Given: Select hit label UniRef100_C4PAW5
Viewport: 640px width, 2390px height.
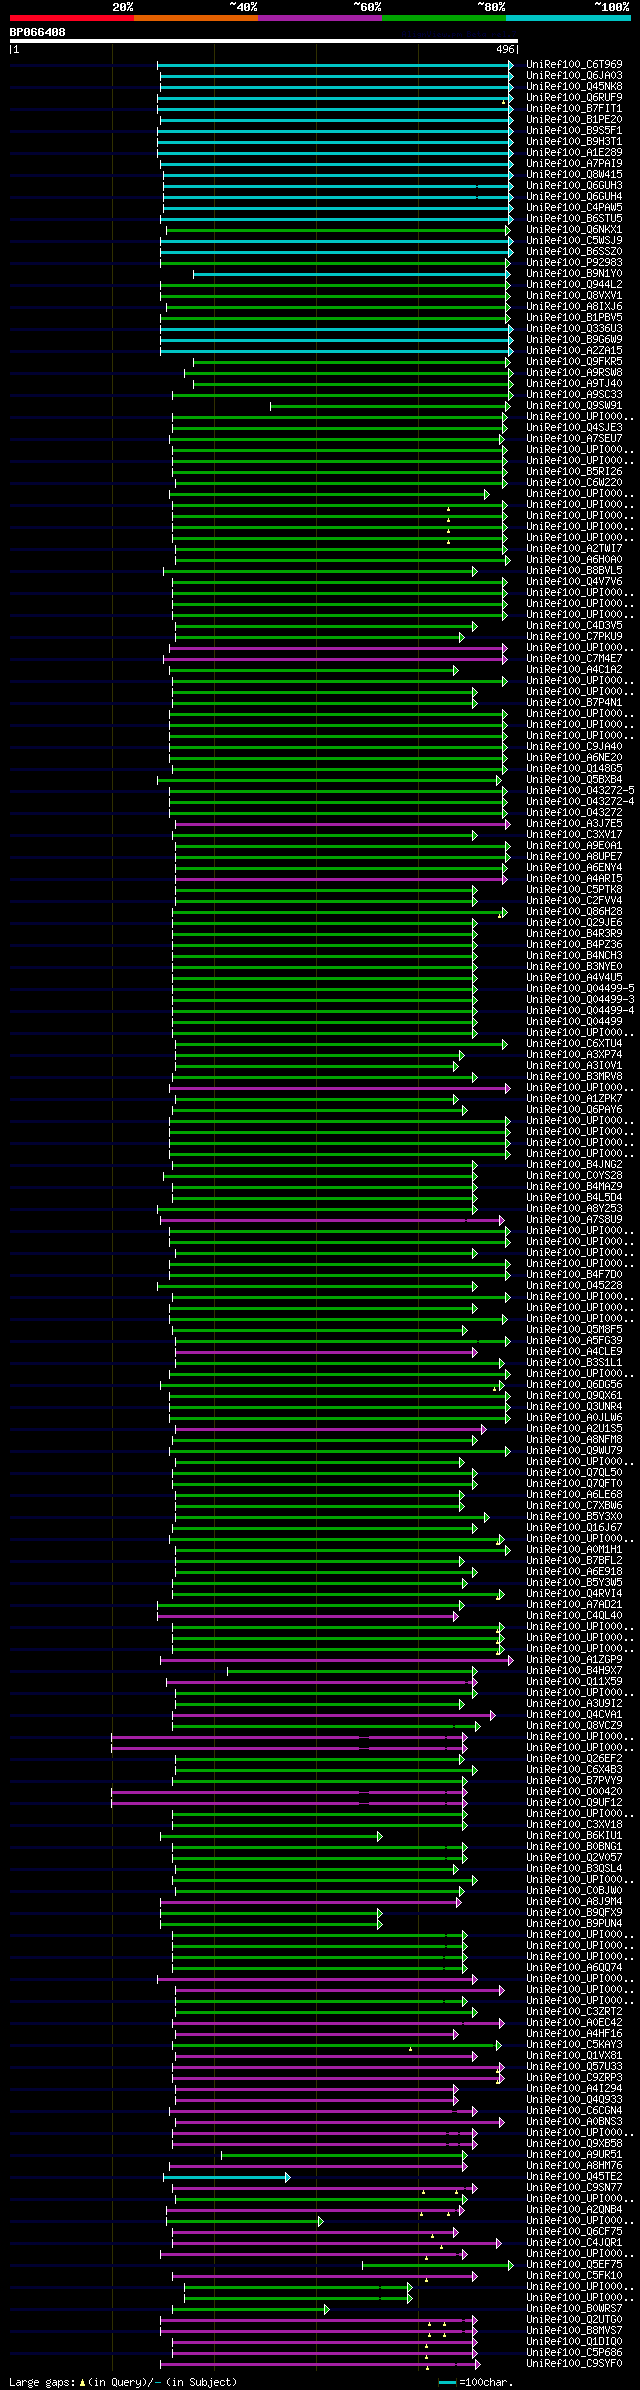Looking at the screenshot, I should point(574,207).
